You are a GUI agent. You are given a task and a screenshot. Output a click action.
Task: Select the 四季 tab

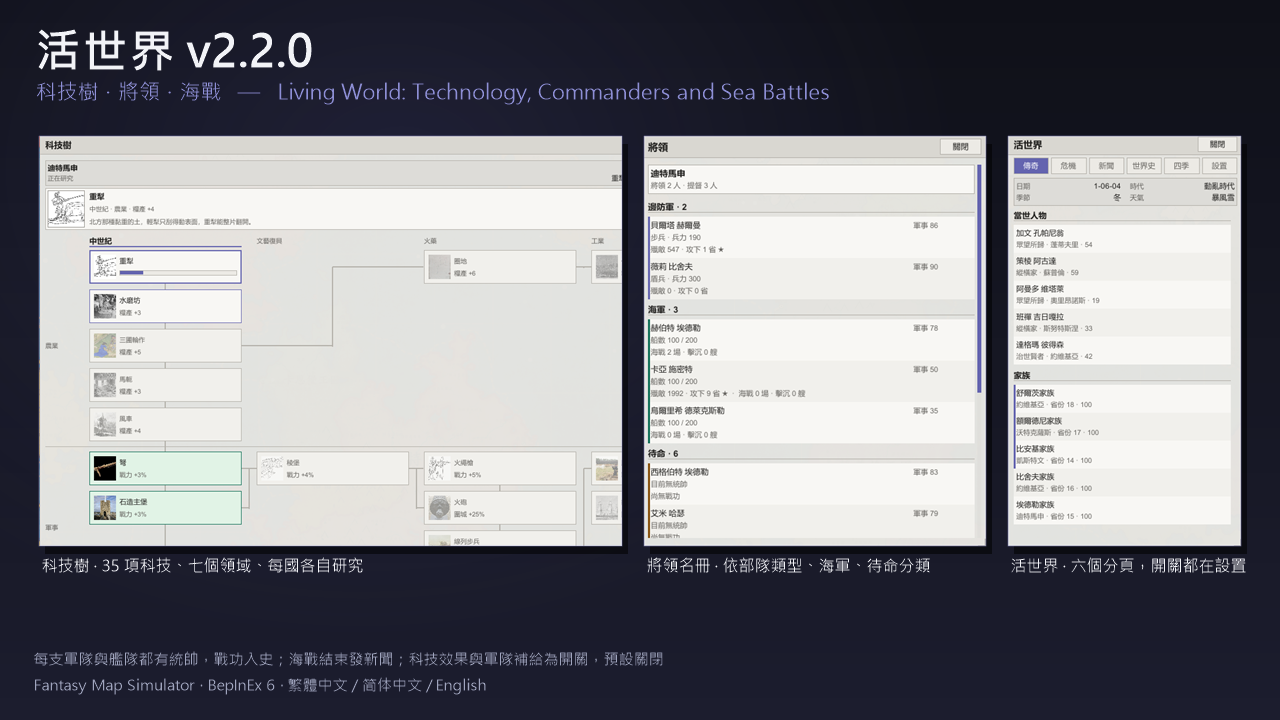1181,166
